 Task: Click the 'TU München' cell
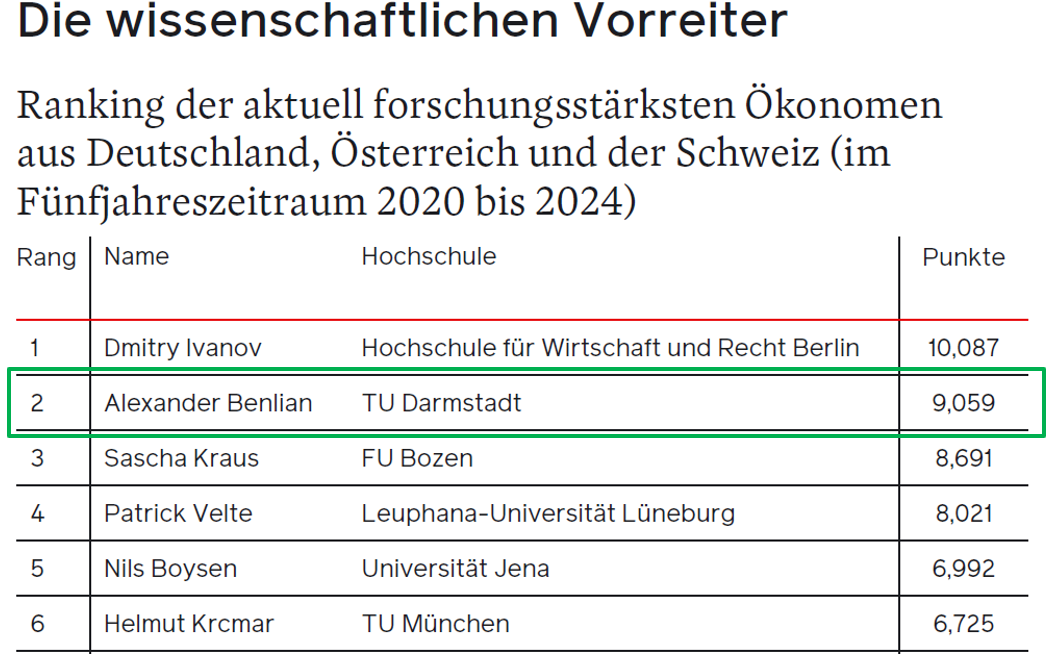pyautogui.click(x=436, y=624)
